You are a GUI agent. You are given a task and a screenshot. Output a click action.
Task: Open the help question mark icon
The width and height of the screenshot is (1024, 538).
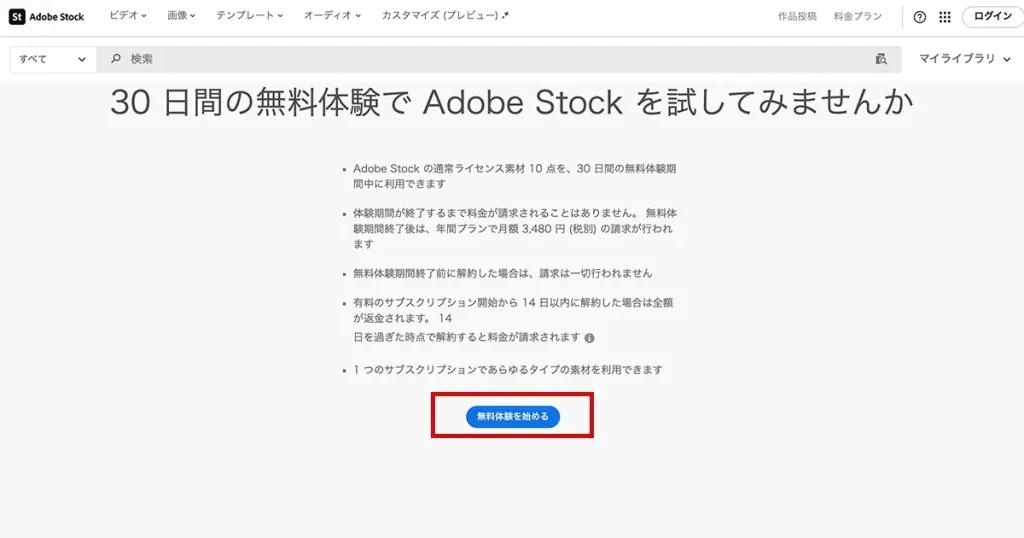pyautogui.click(x=920, y=17)
